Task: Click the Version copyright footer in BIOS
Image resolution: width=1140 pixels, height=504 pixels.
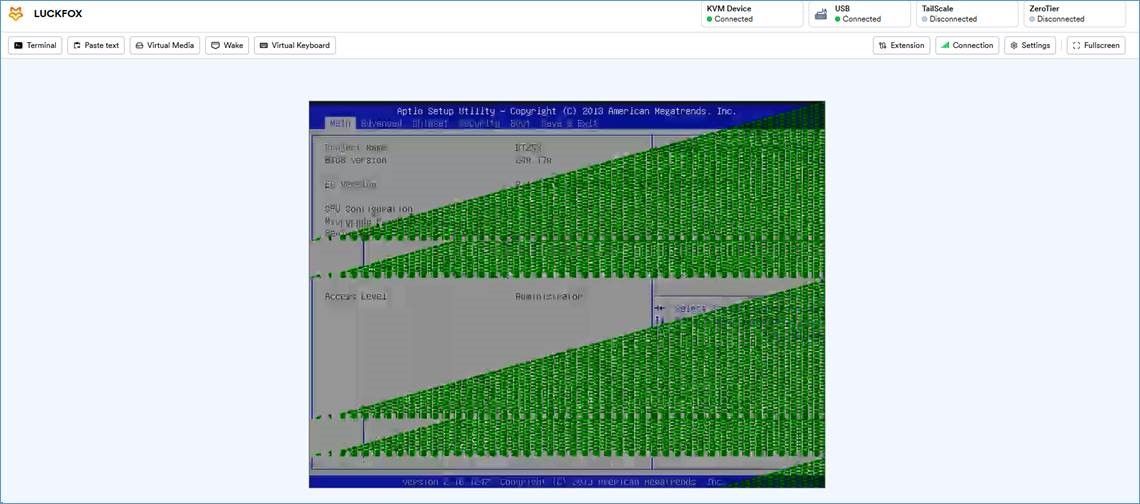Action: (x=563, y=482)
